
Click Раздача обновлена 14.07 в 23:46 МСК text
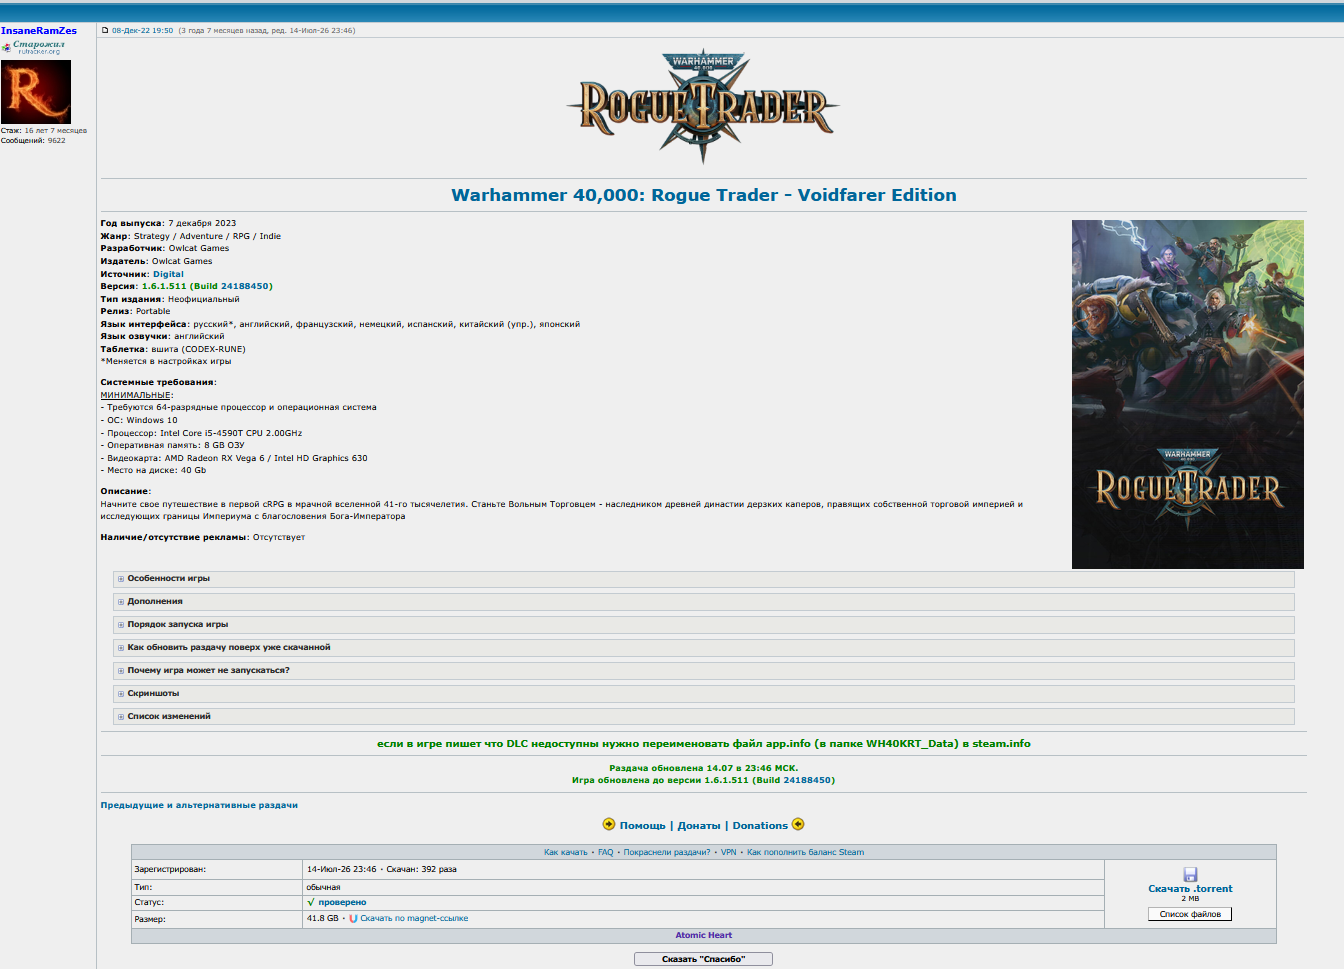704,769
